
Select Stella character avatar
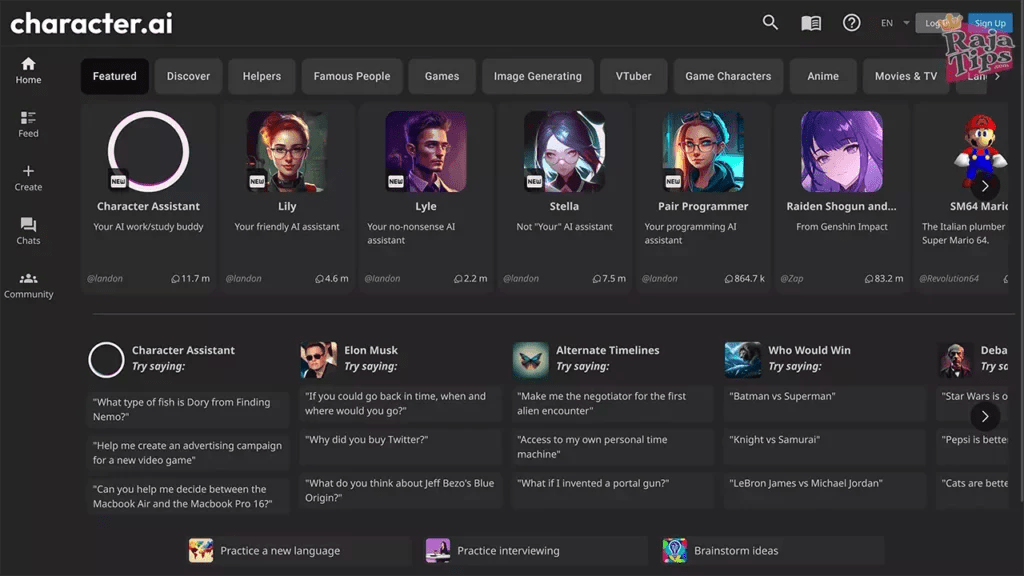point(564,152)
